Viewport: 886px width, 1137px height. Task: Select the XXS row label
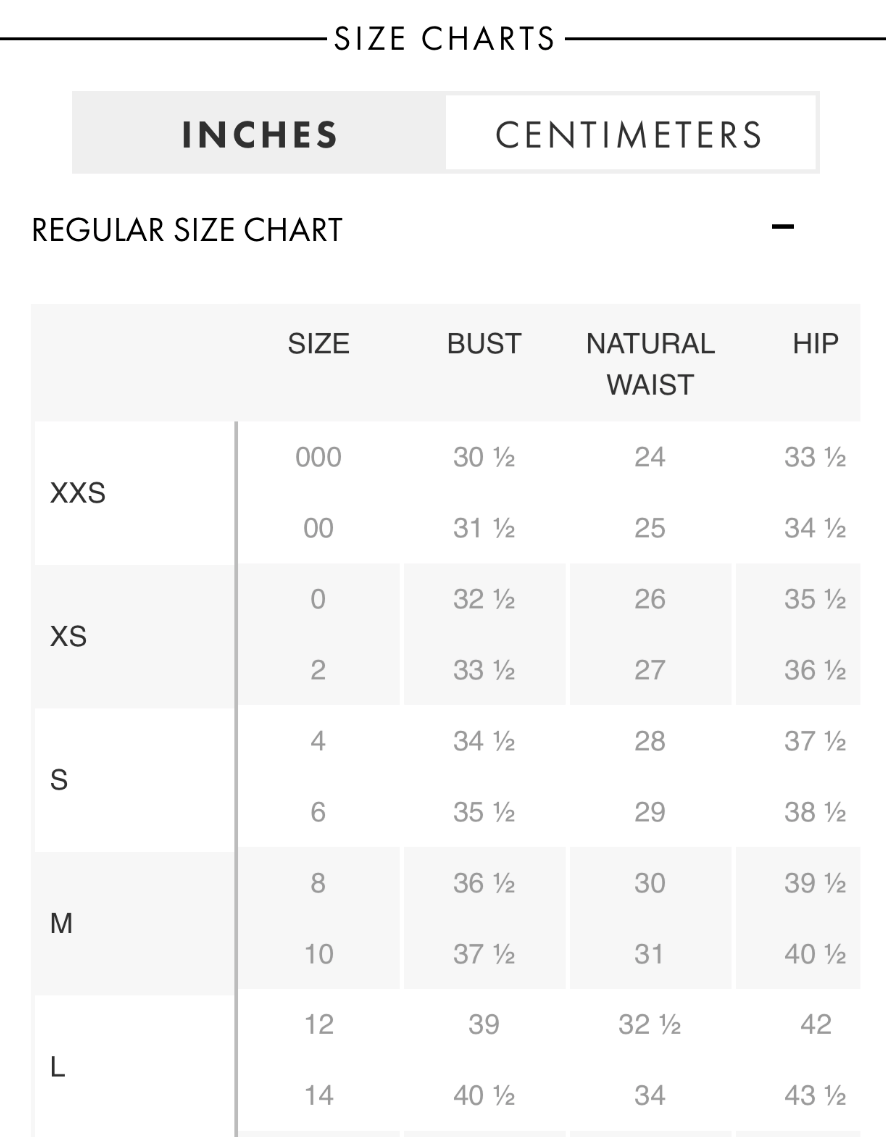pos(78,493)
